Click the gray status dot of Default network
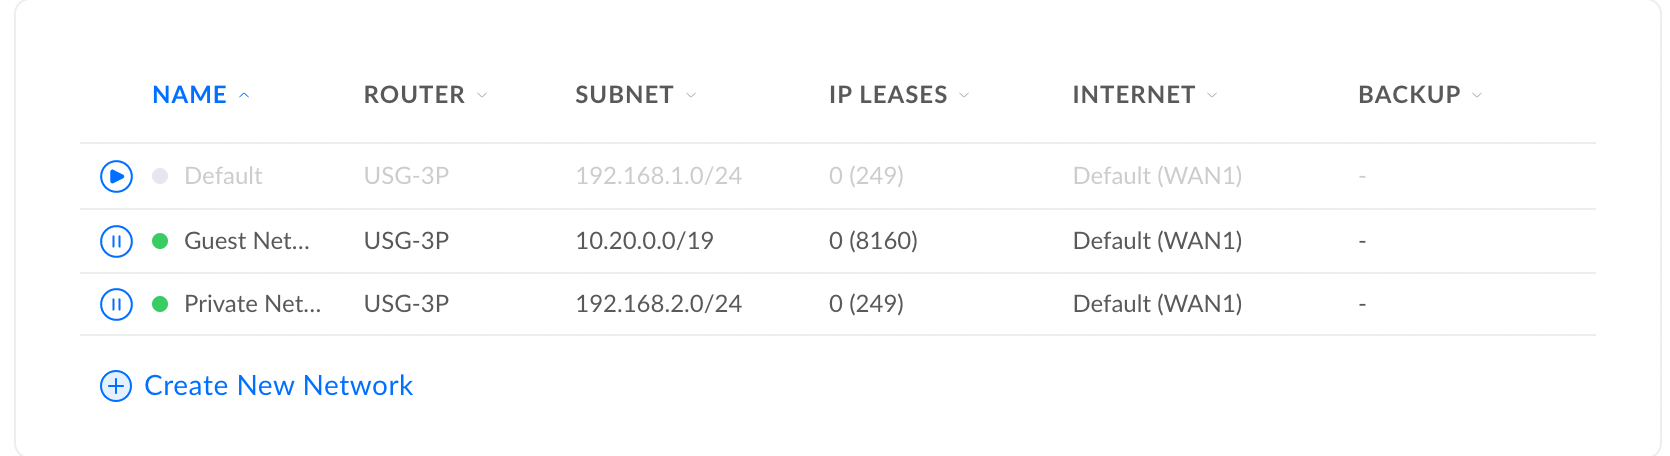This screenshot has height=456, width=1670. pos(160,176)
